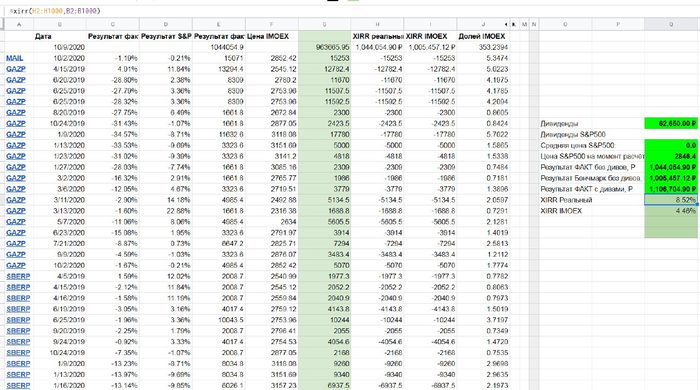Viewport: 700px width, 390px height.
Task: Open the first GAZP ticker link
Action: point(16,69)
